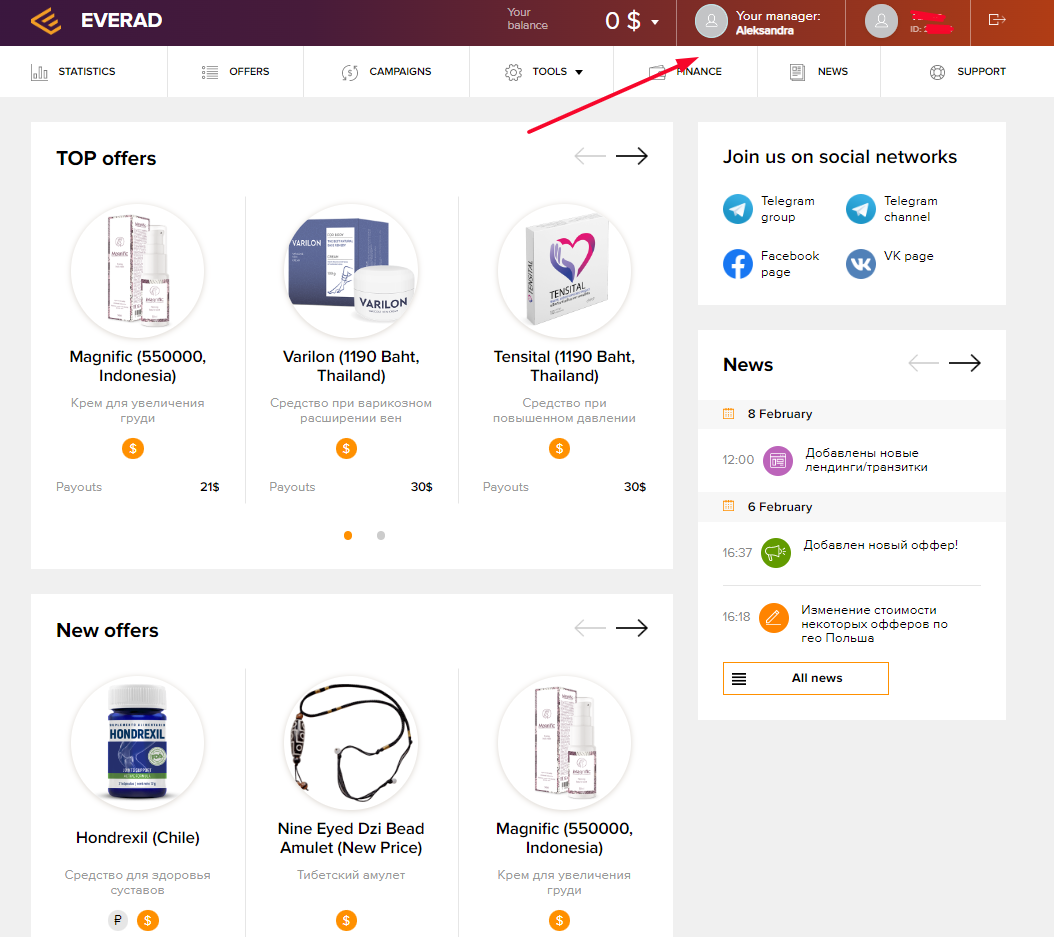Screen dimensions: 1054x937
Task: Click the 0 $ balance amount
Action: point(622,21)
